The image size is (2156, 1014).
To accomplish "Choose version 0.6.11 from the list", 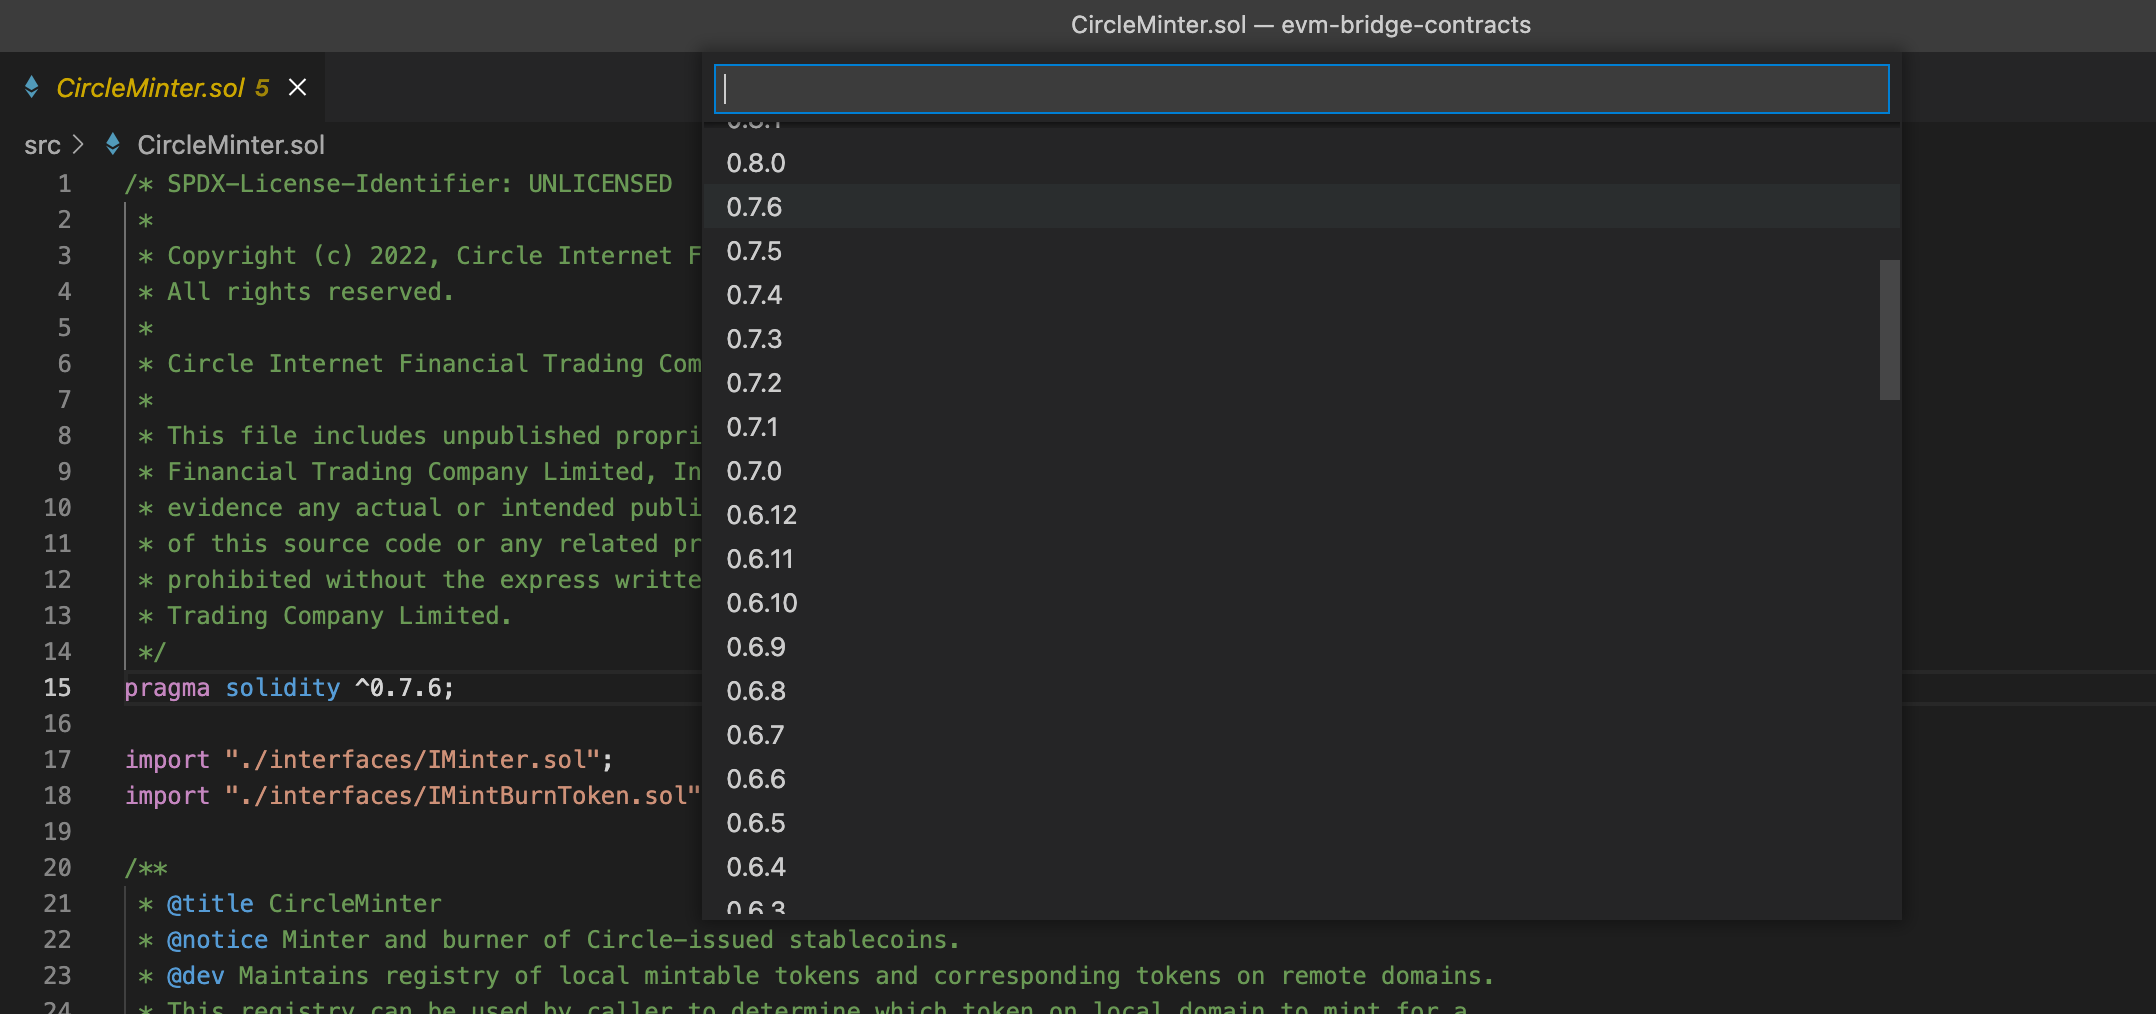I will click(x=1301, y=559).
